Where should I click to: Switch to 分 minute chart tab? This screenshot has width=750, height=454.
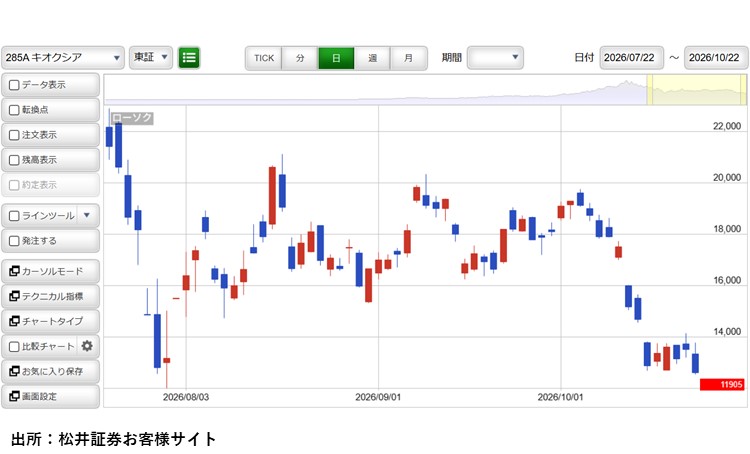pyautogui.click(x=300, y=58)
